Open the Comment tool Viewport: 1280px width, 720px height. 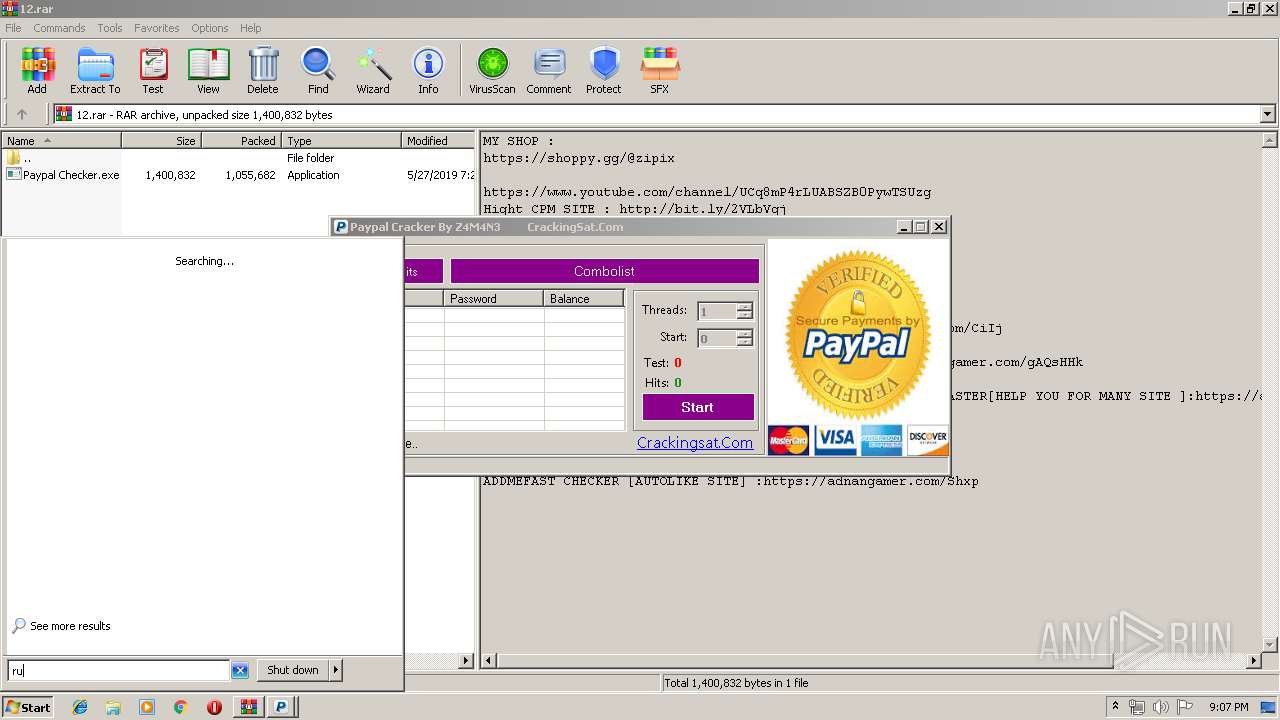tap(549, 71)
